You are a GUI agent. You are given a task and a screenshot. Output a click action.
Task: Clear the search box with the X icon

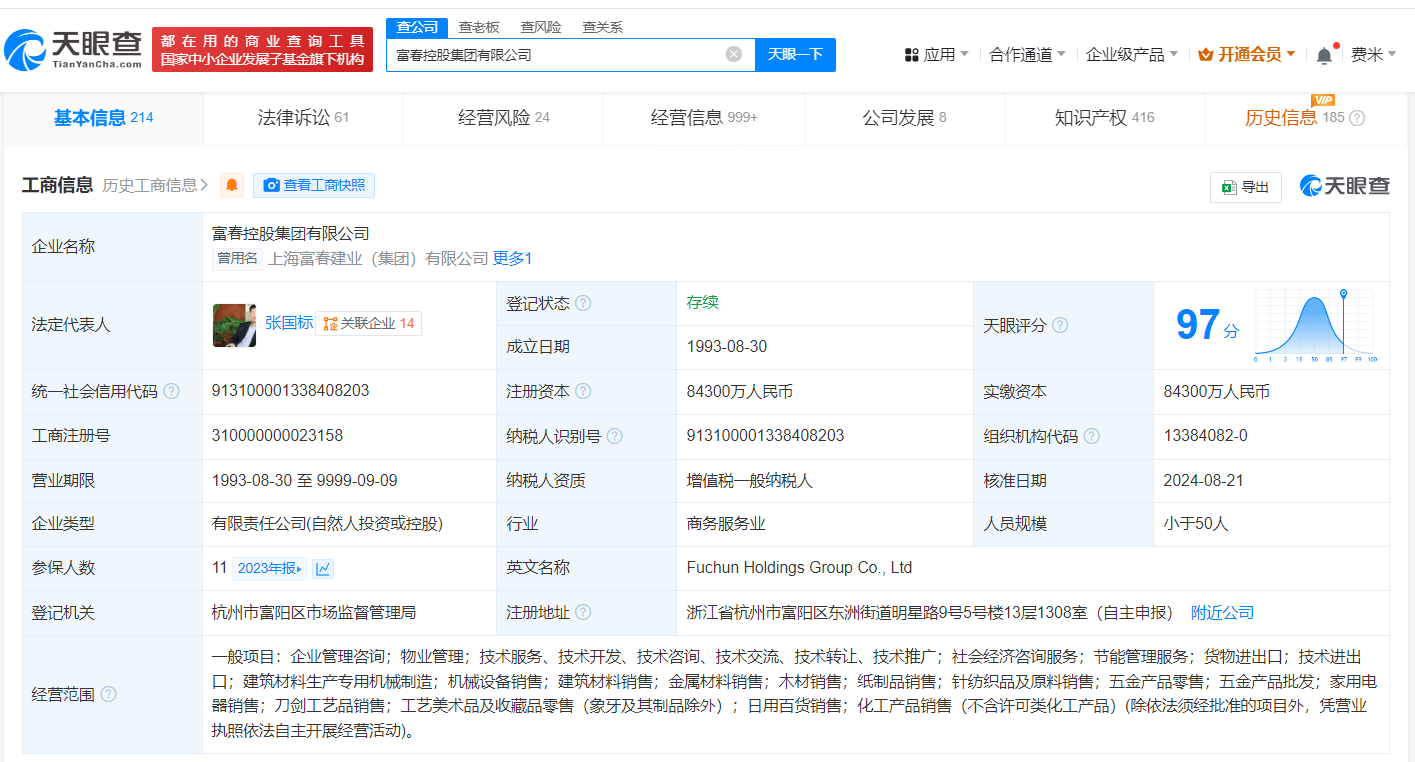coord(733,54)
